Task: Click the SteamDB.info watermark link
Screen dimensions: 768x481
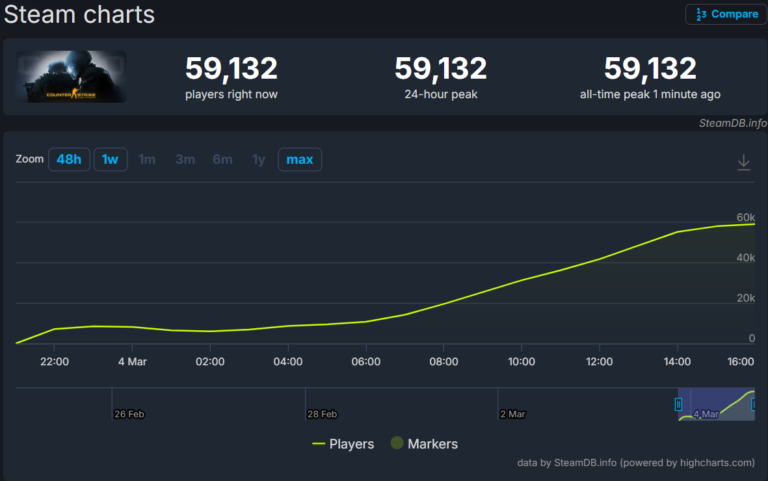Action: [x=733, y=123]
